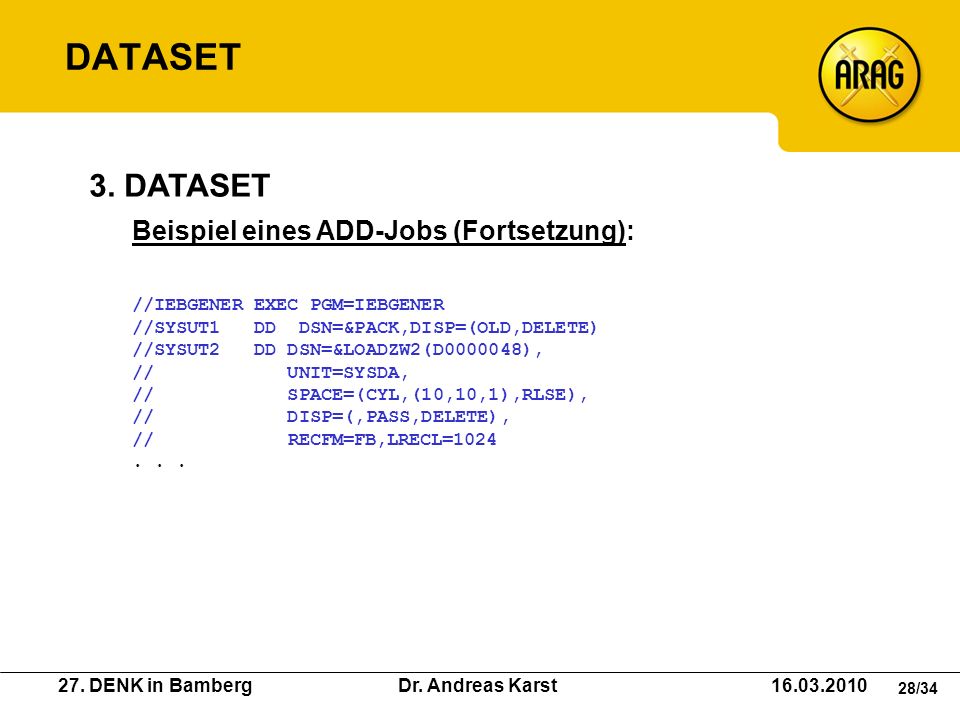The height and width of the screenshot is (720, 960).
Task: Click the slide number 28/34
Action: [x=917, y=689]
